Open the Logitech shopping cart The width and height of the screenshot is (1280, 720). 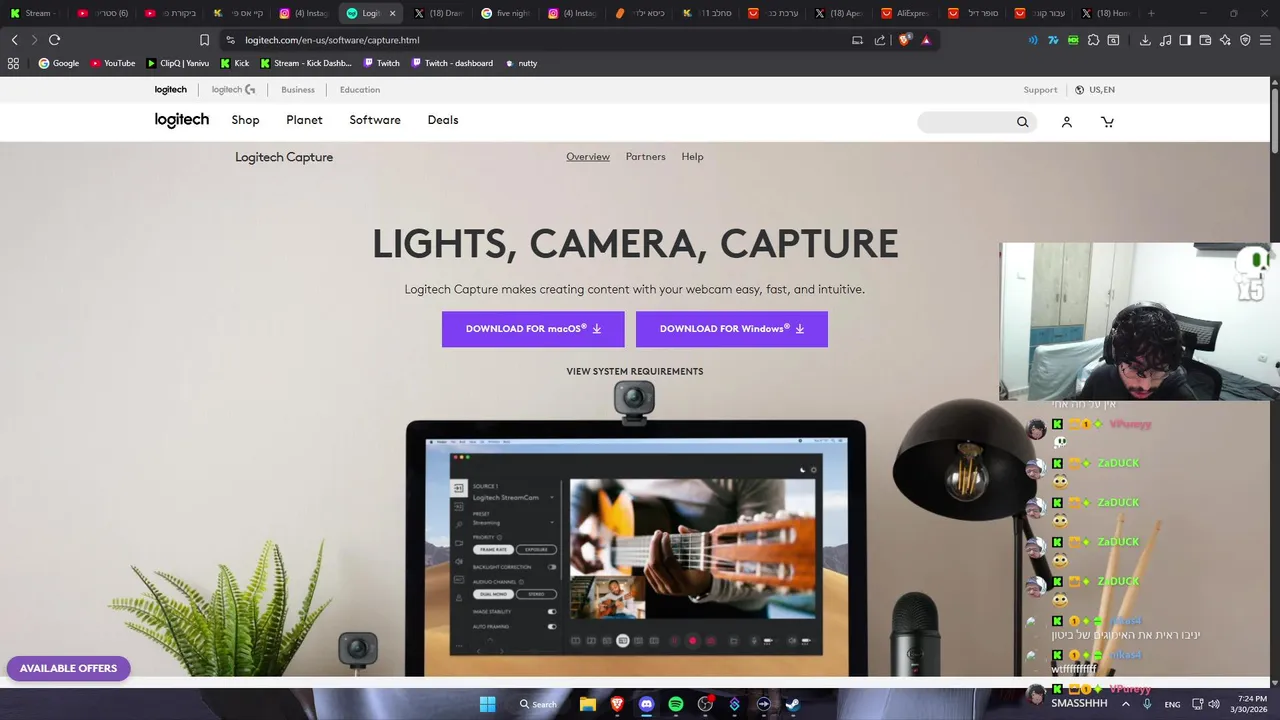[x=1107, y=122]
